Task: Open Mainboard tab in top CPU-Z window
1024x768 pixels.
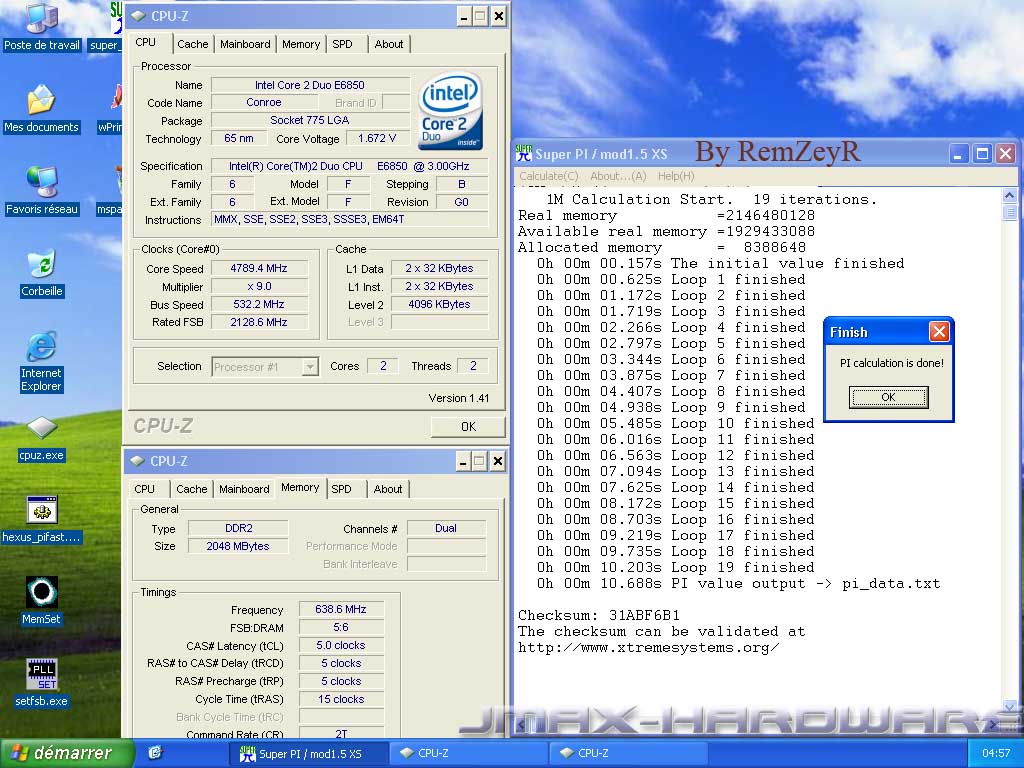Action: click(245, 44)
